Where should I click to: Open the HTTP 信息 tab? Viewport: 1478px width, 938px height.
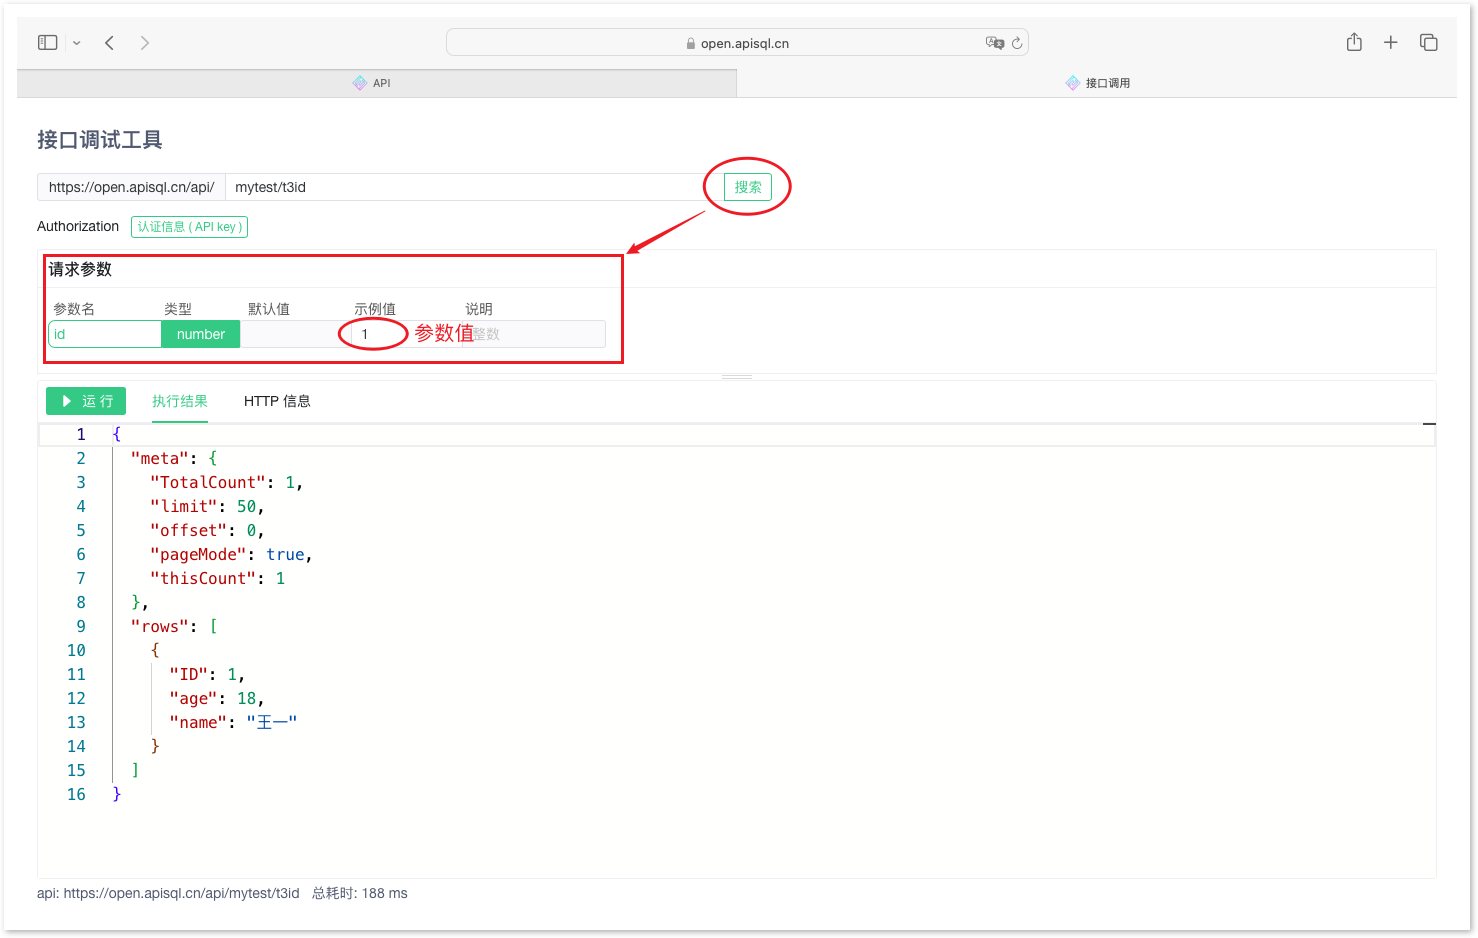click(x=277, y=401)
